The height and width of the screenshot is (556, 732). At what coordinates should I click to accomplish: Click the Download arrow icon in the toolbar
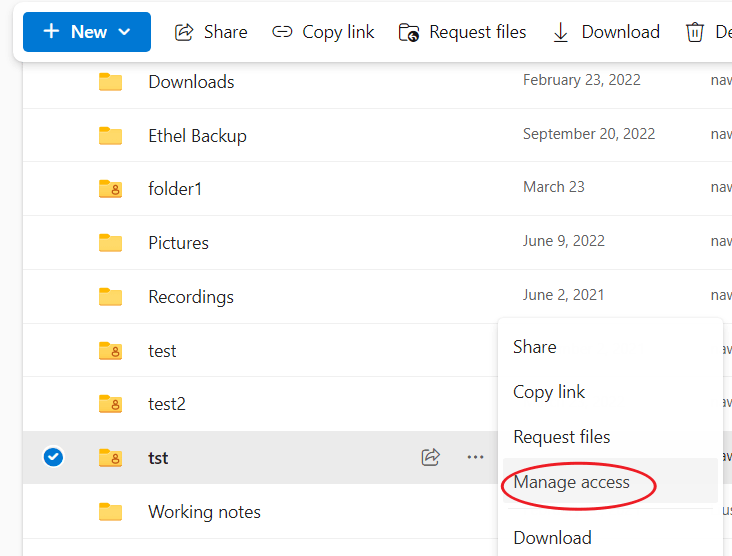[x=560, y=33]
